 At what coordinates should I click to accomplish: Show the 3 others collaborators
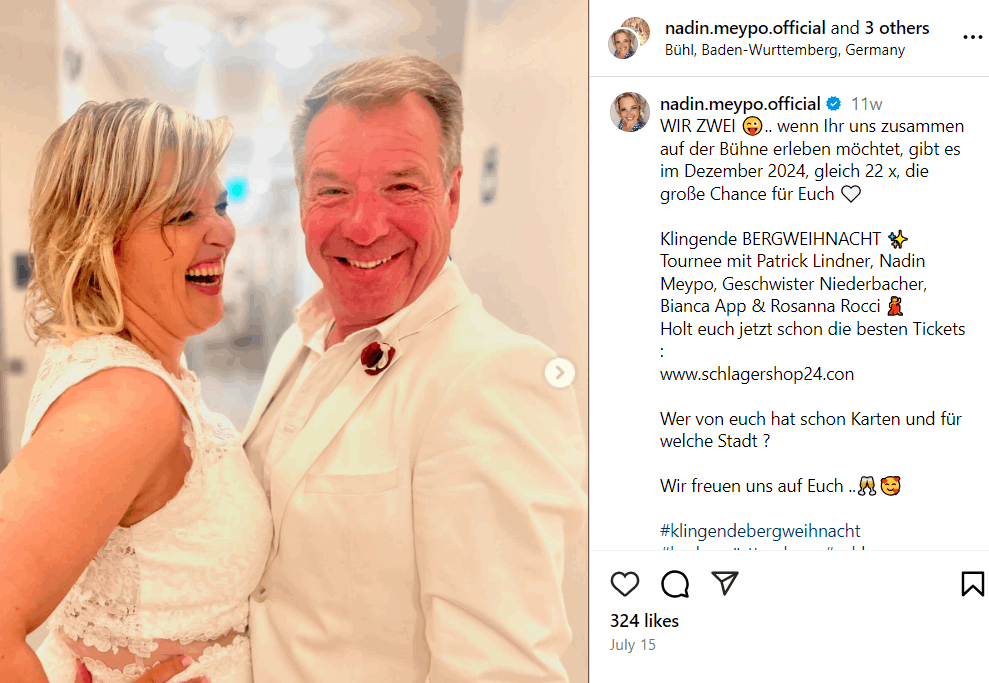click(896, 28)
